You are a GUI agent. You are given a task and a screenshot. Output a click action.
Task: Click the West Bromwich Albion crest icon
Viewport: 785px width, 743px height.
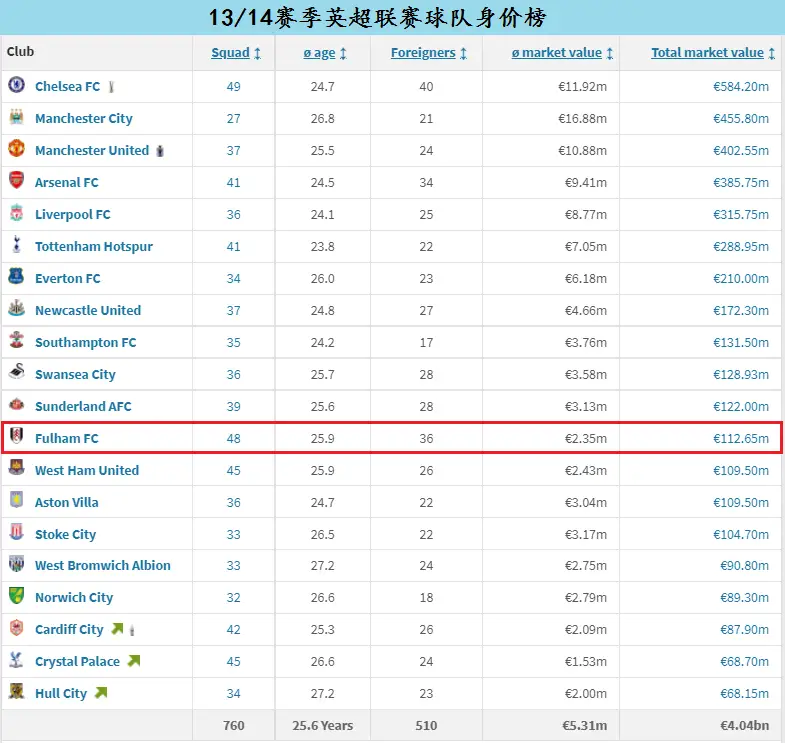click(17, 563)
